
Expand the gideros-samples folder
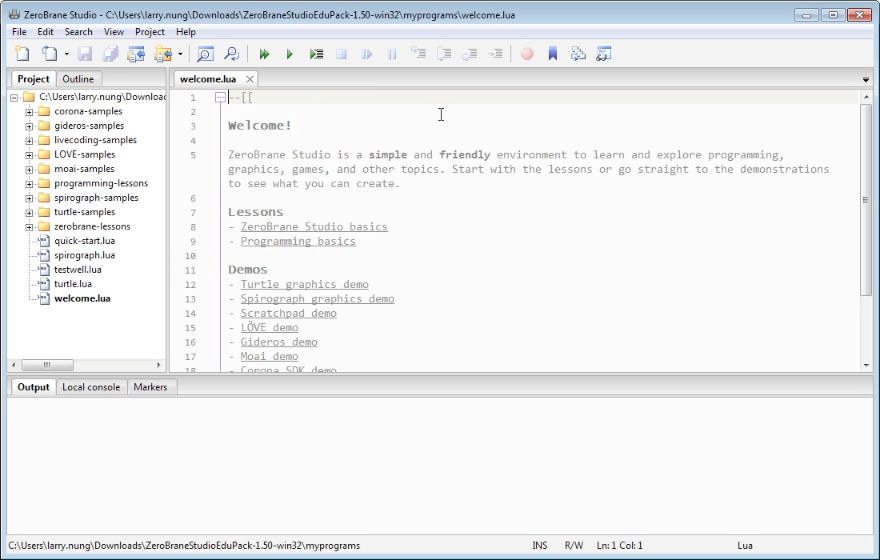click(x=29, y=126)
